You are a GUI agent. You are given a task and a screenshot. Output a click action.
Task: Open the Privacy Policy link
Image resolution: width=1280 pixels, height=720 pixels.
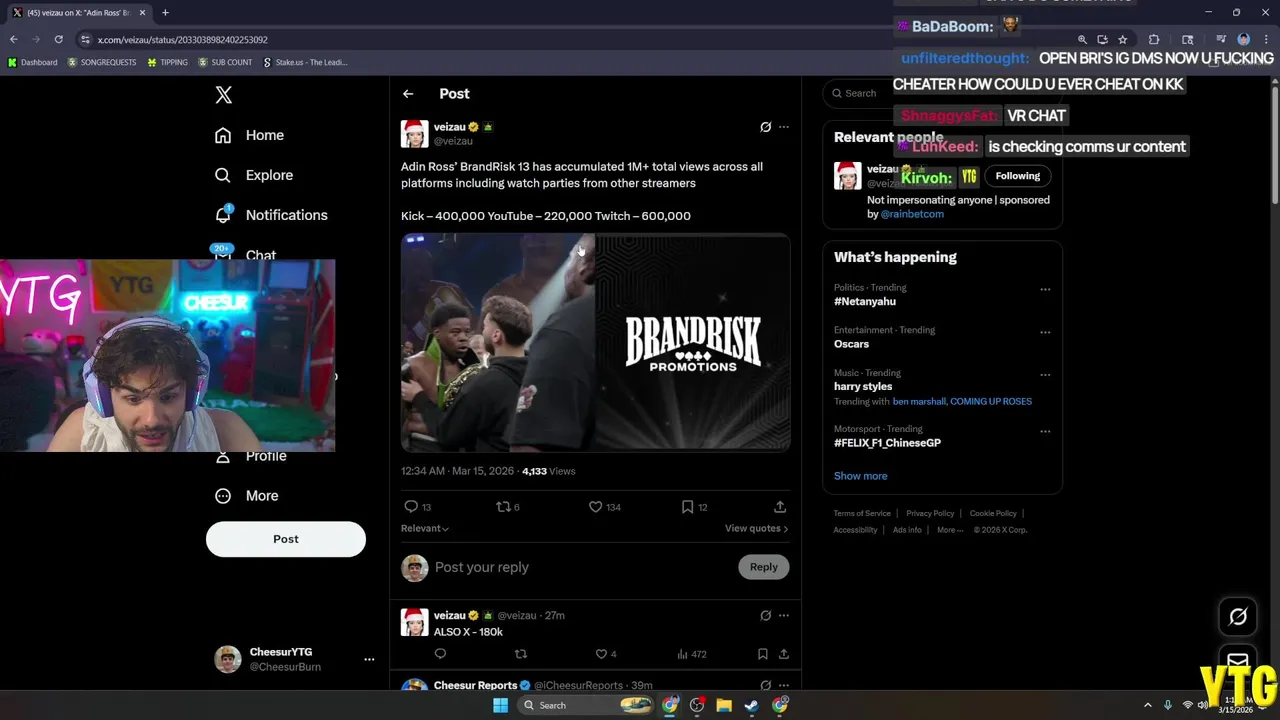tap(930, 513)
